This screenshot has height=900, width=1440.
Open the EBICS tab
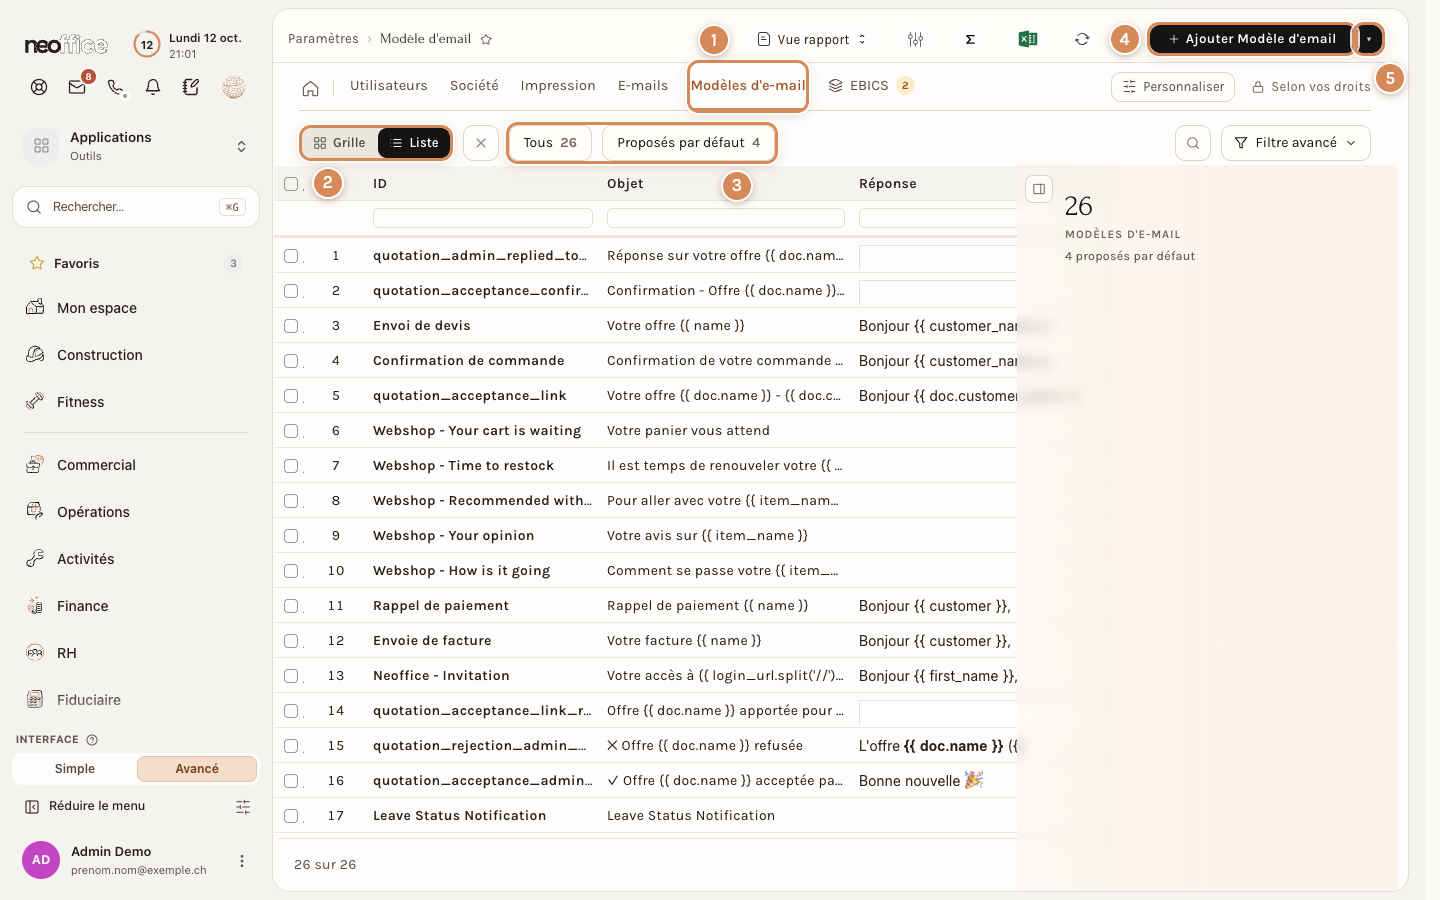pyautogui.click(x=870, y=86)
